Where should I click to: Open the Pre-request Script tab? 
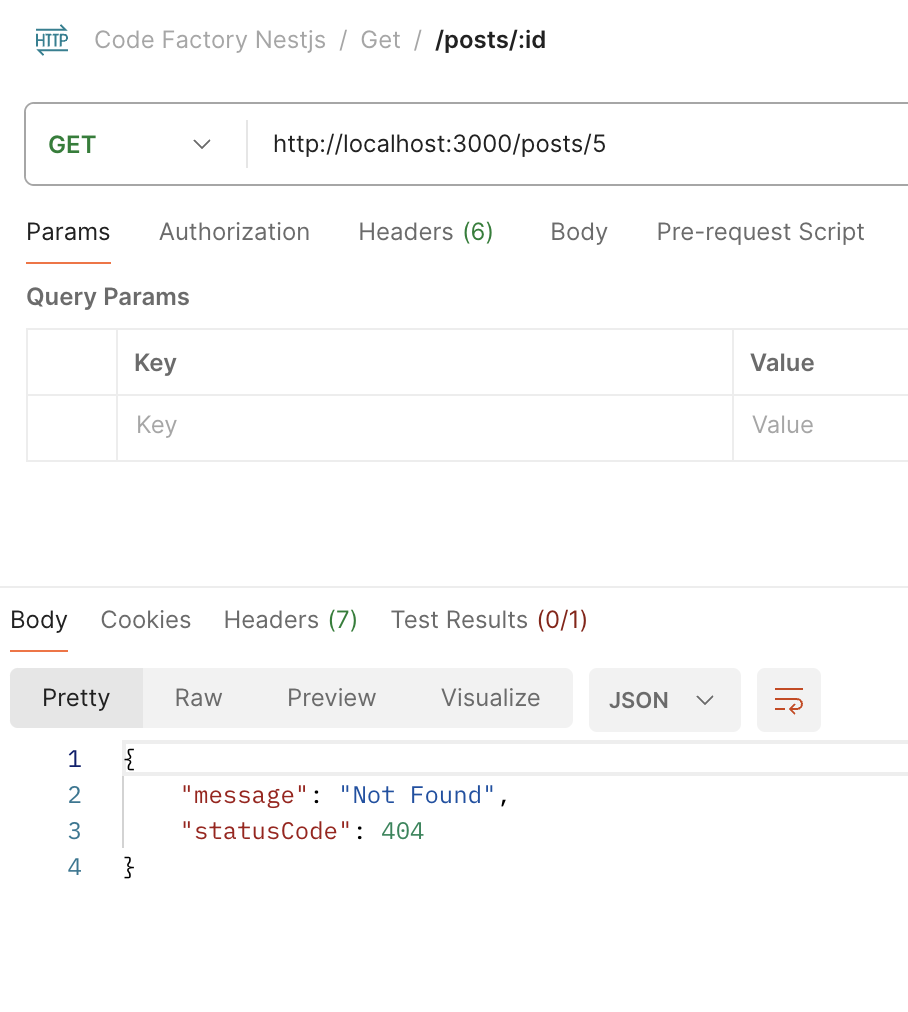tap(760, 232)
